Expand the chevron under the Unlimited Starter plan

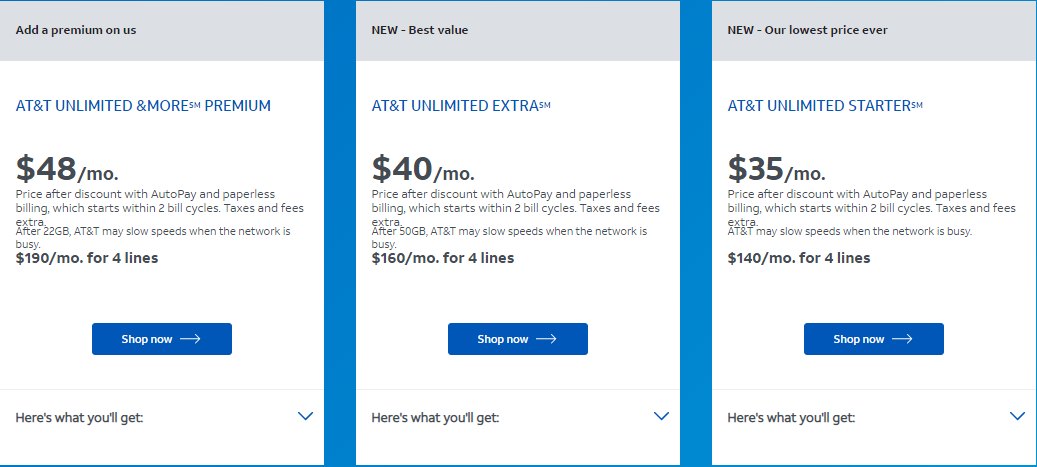point(1017,416)
